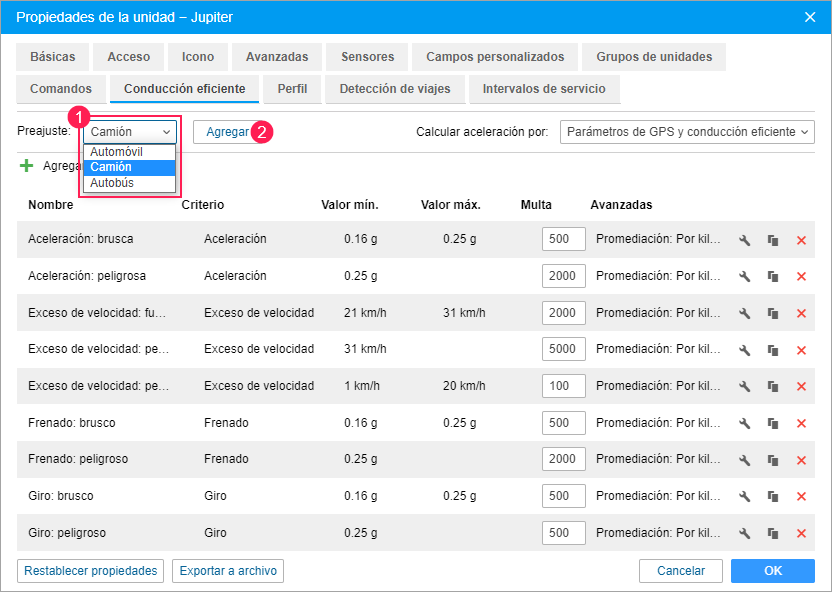
Task: Open settings wrench for Giro: brusco
Action: click(x=744, y=497)
